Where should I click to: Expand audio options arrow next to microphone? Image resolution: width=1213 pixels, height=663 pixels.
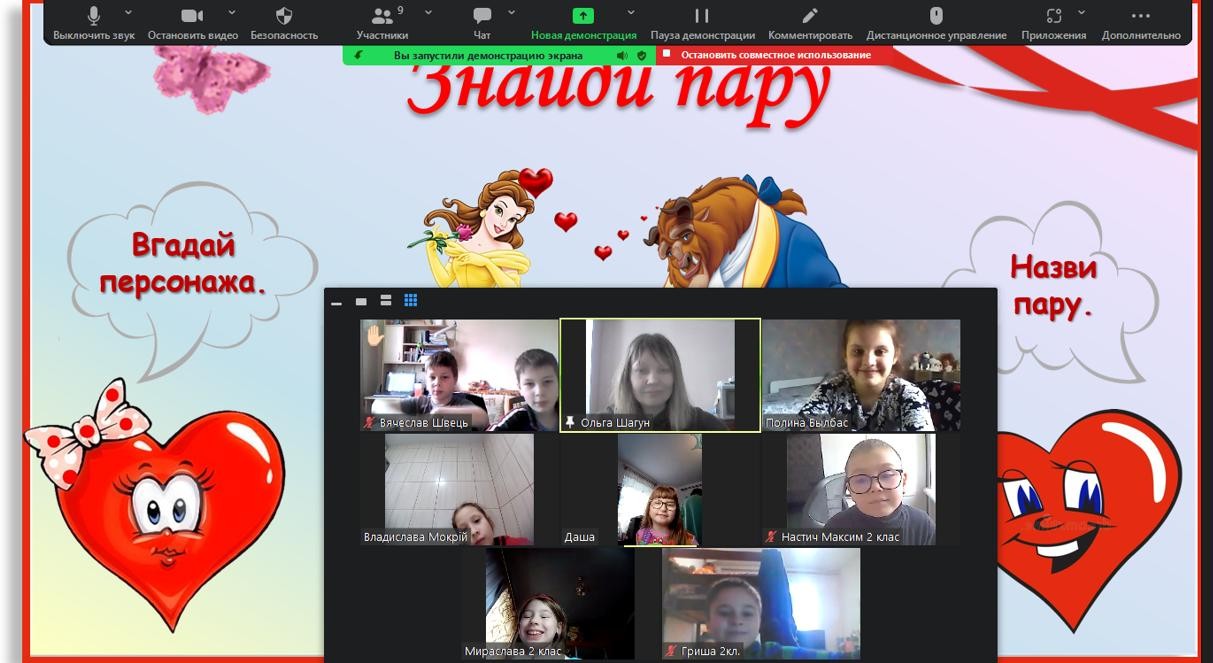(x=128, y=13)
